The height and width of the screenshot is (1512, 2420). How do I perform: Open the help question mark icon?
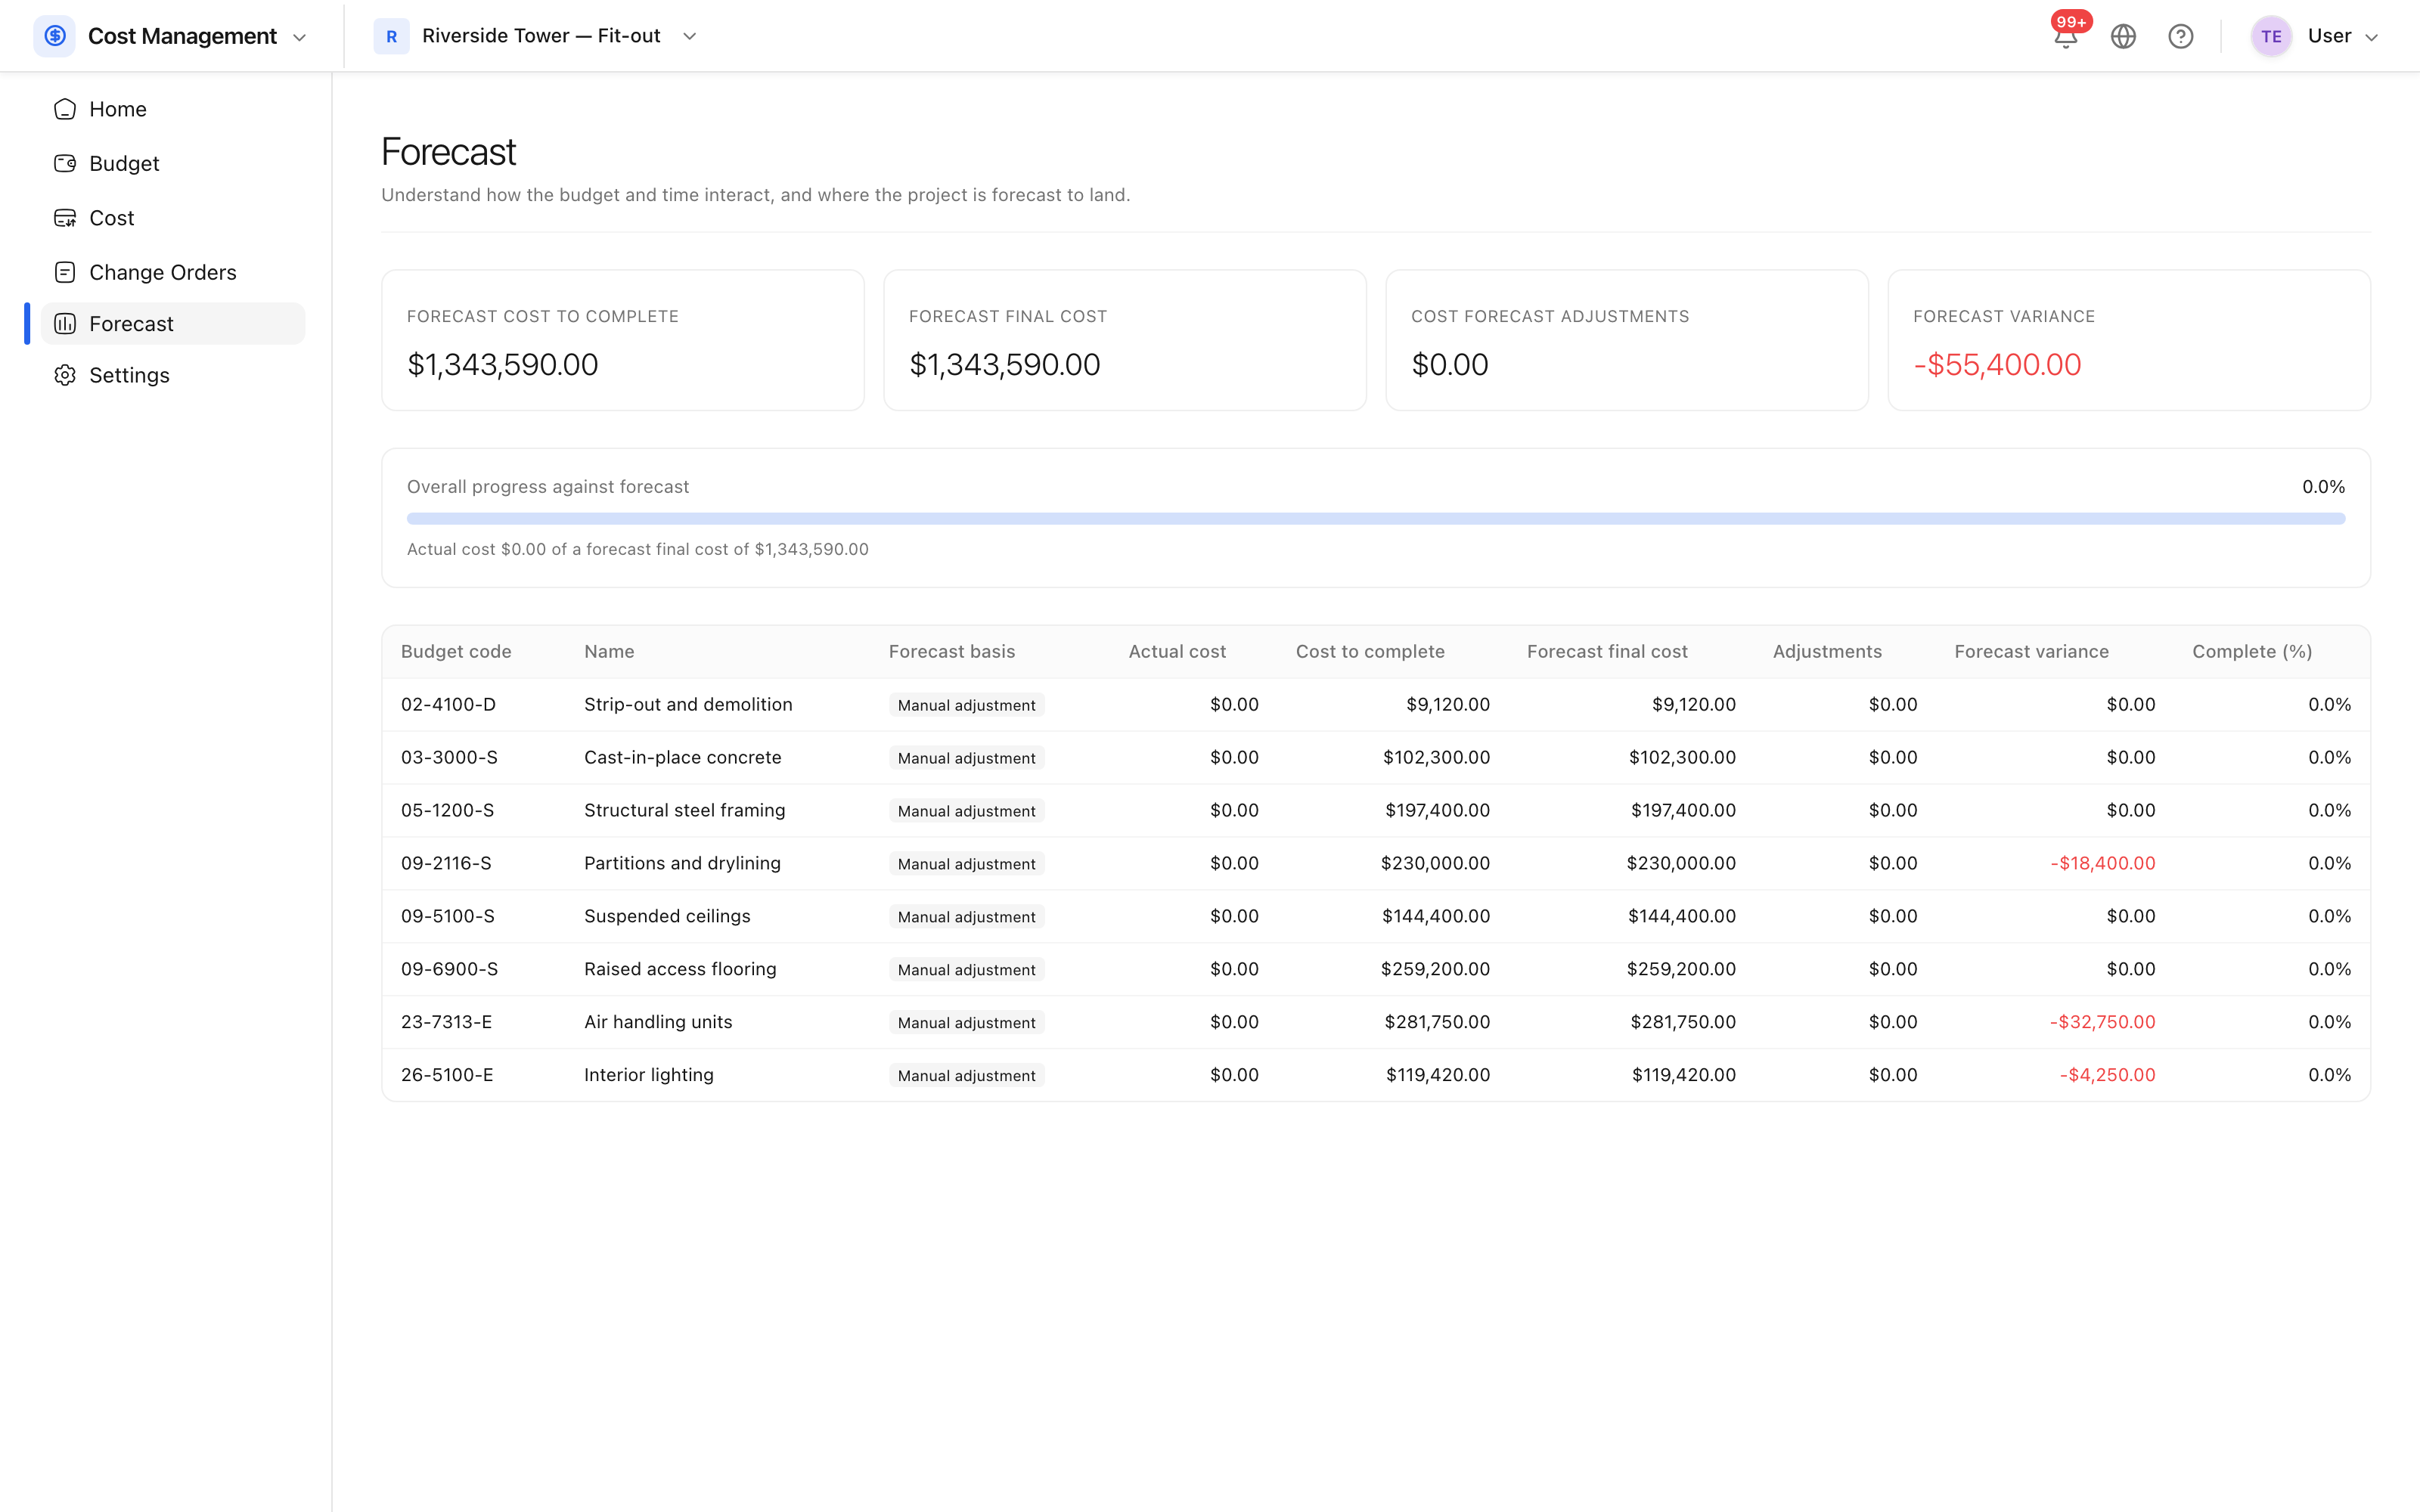(2181, 37)
